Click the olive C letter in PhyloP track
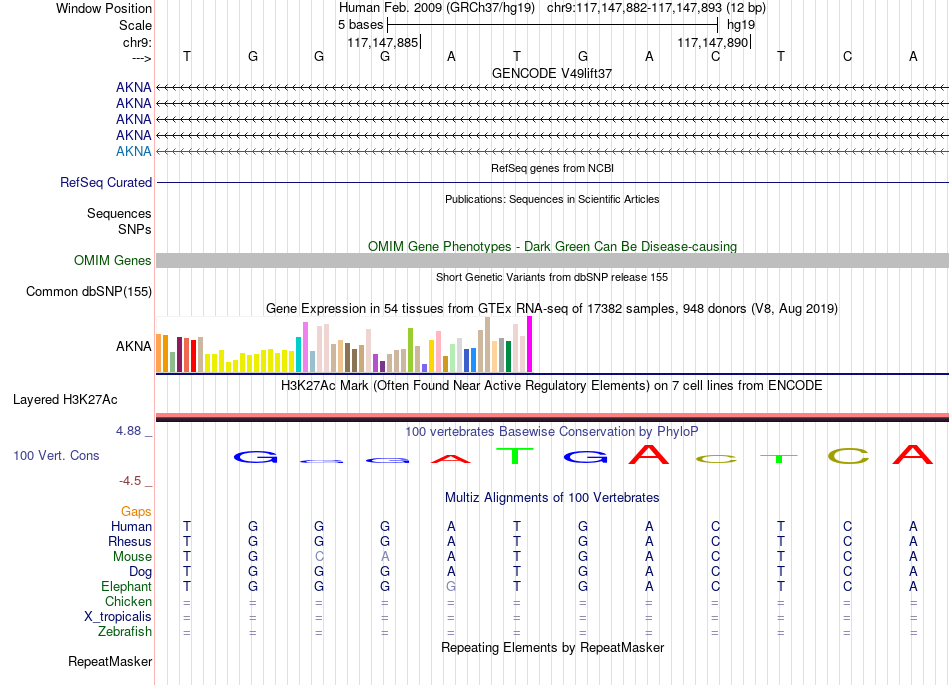 pos(848,456)
